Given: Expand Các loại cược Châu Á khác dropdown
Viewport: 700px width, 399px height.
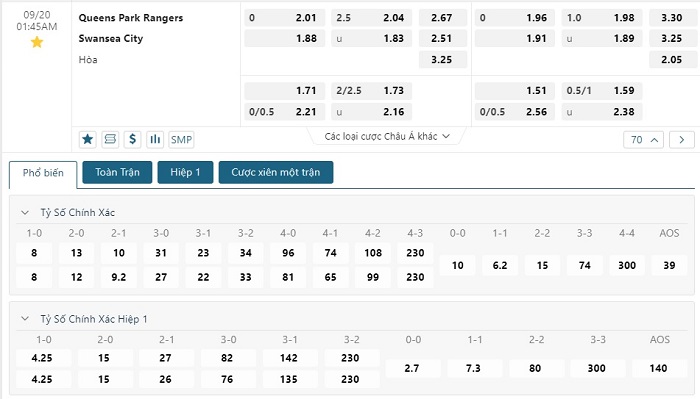Looking at the screenshot, I should coord(387,137).
